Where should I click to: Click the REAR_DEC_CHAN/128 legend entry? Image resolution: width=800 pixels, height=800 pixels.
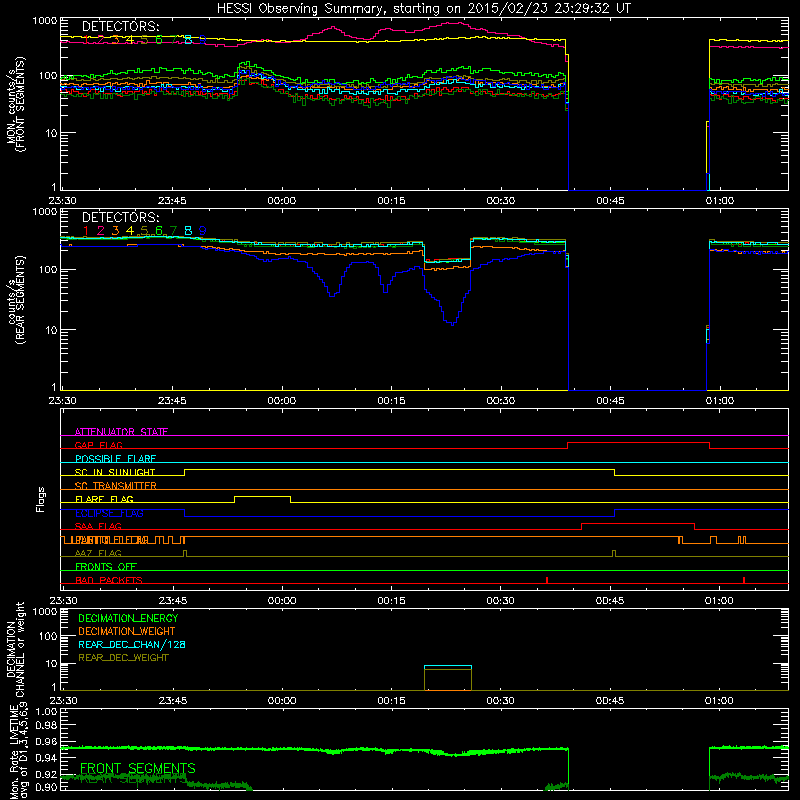coord(132,644)
